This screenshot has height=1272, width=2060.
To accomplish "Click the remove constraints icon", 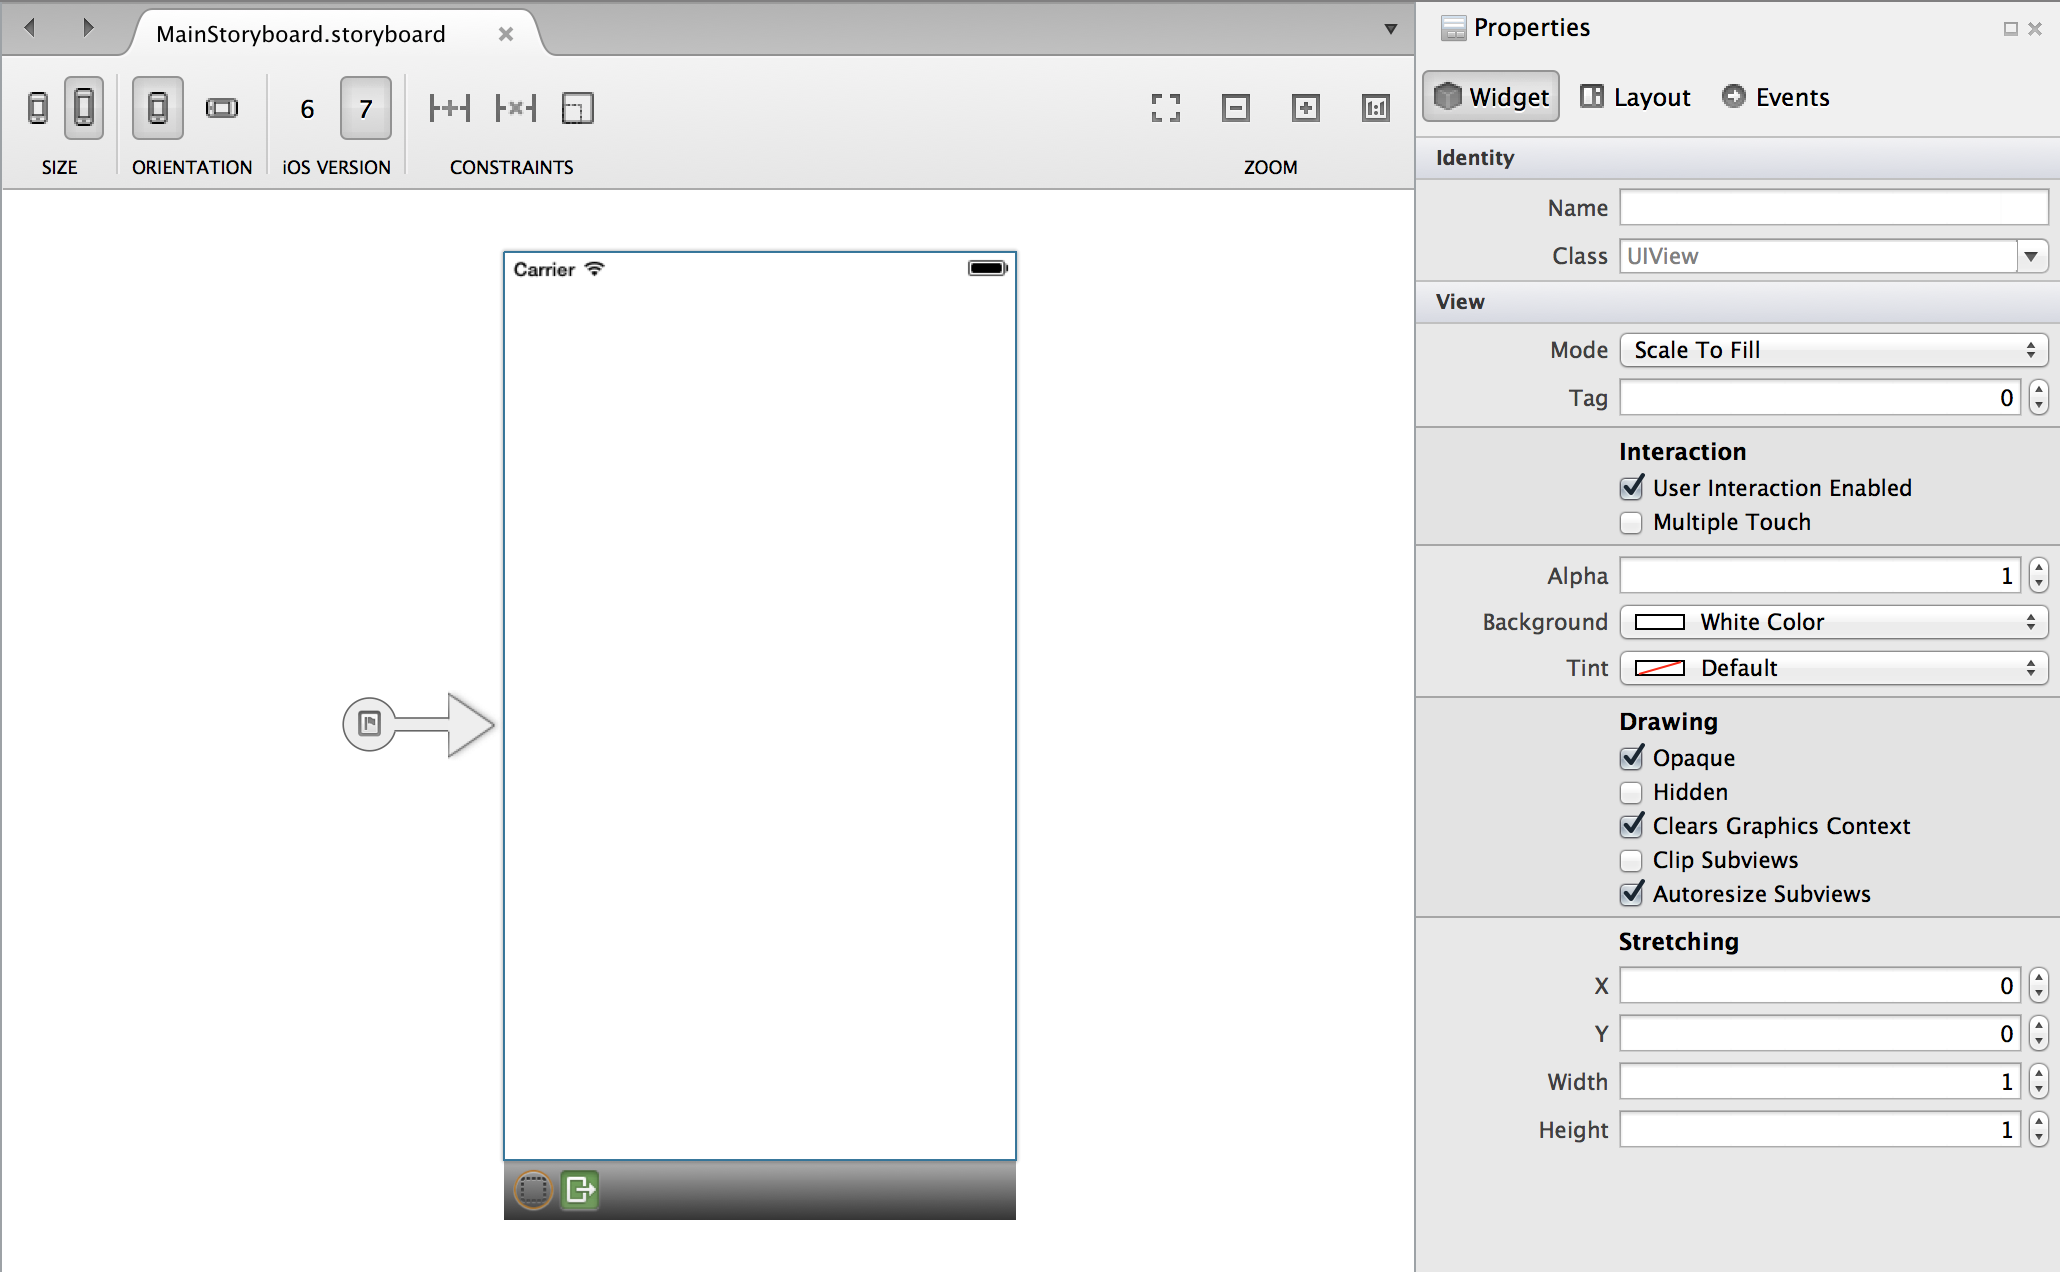I will pyautogui.click(x=515, y=108).
